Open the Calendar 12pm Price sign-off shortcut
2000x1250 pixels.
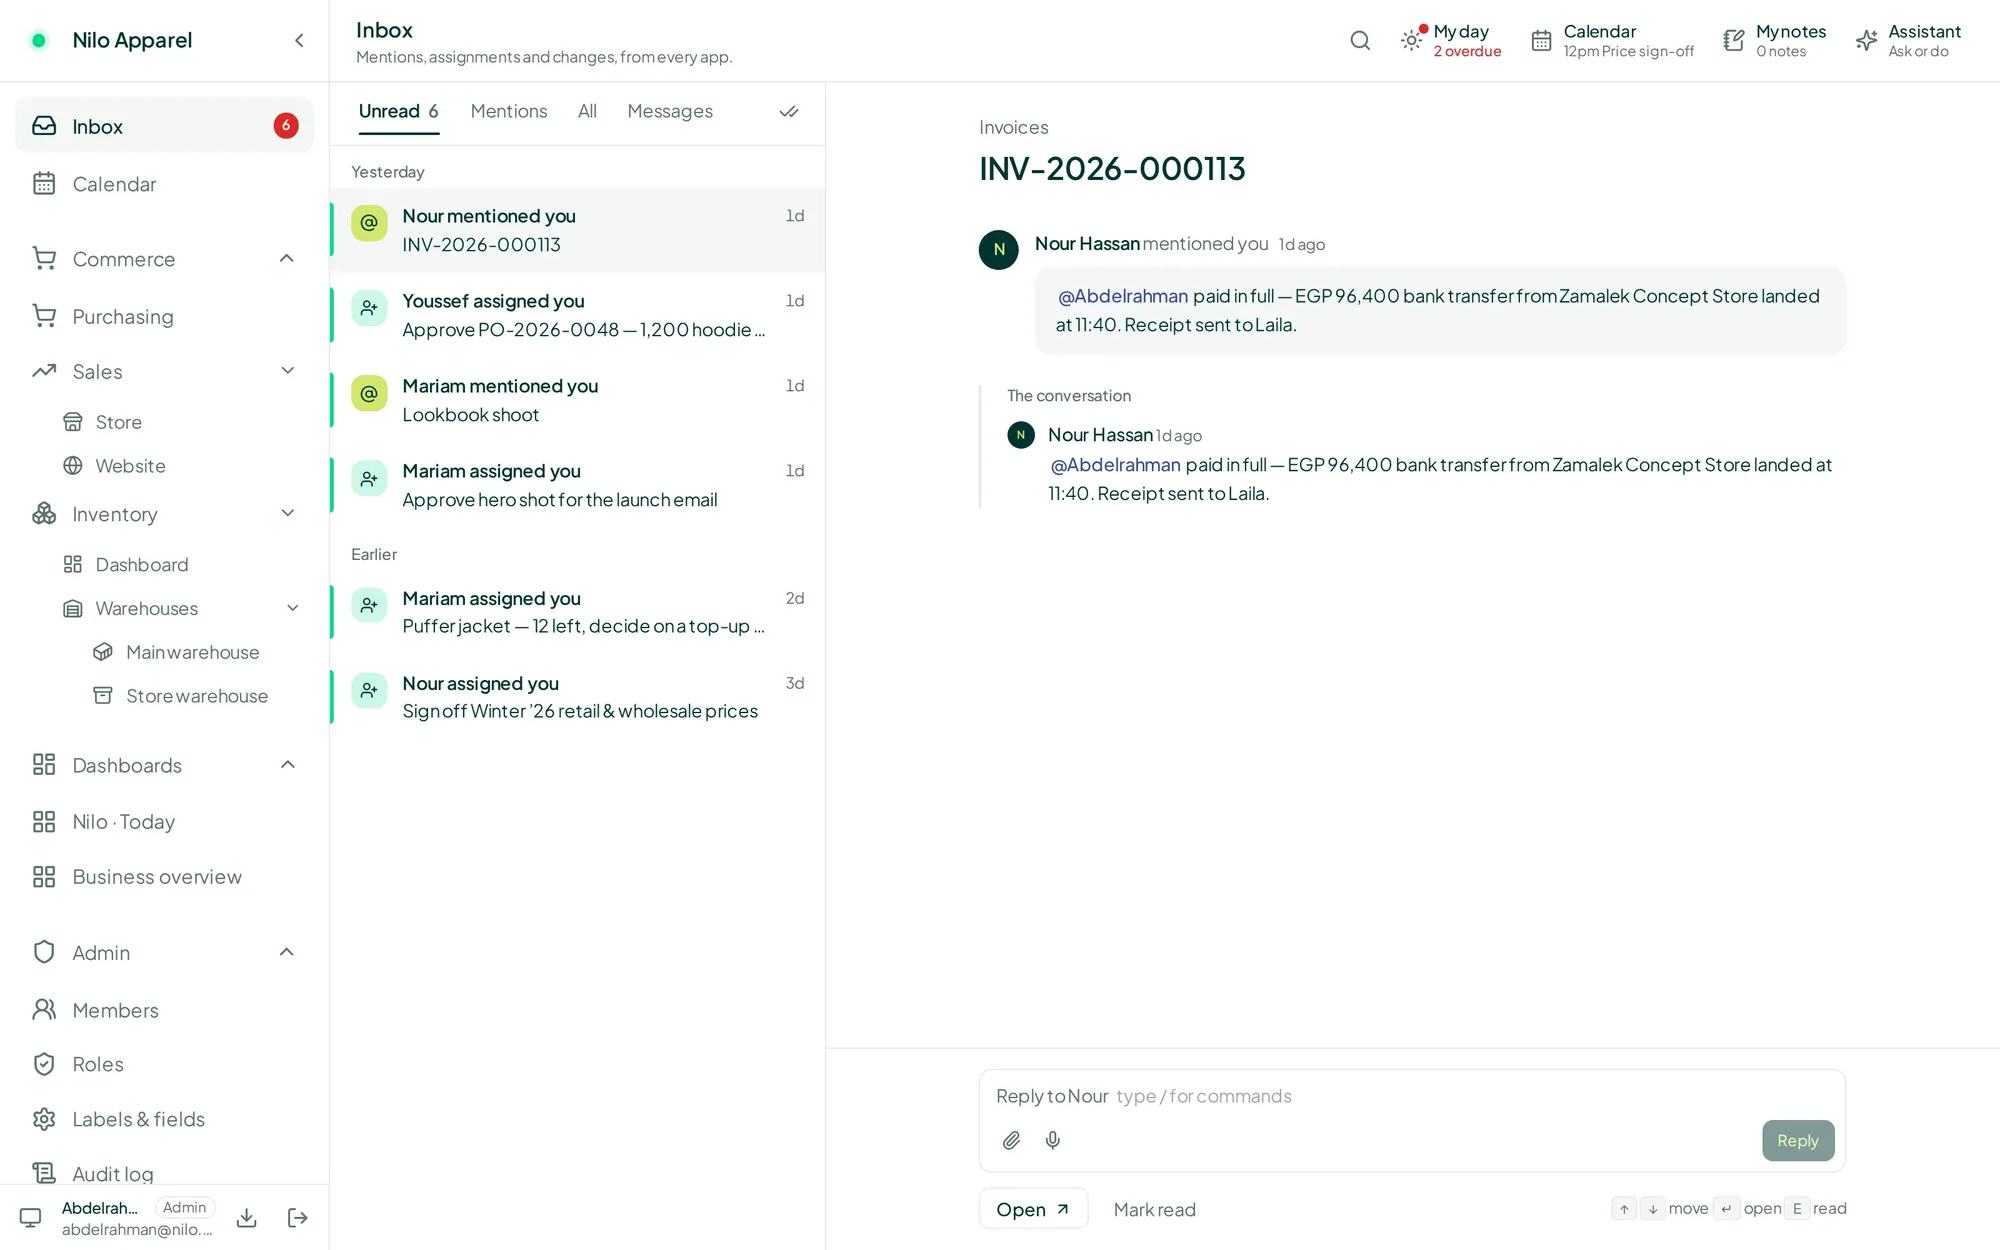click(x=1612, y=41)
